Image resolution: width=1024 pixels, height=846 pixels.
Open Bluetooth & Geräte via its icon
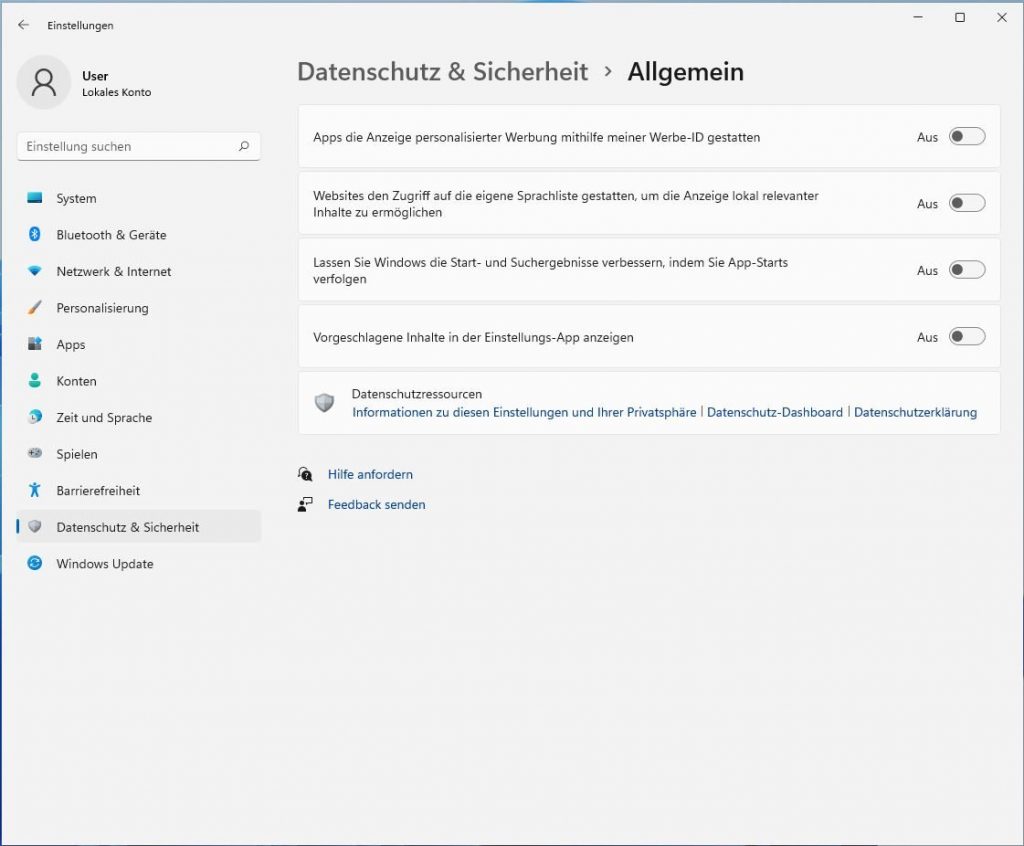click(35, 235)
